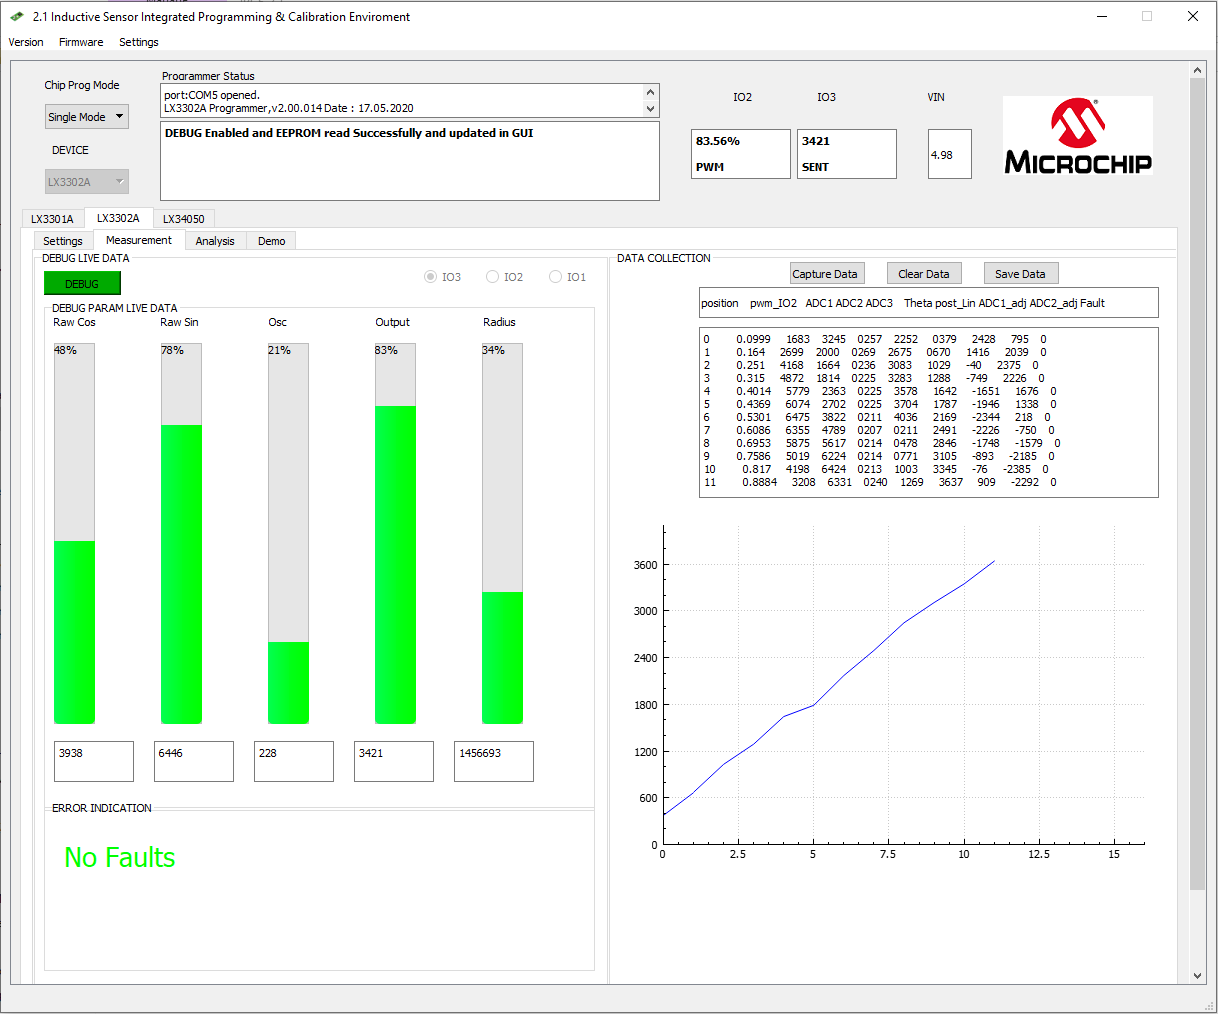Screen dimensions: 1220x1014
Task: Click the application icon in title bar
Action: coord(17,17)
